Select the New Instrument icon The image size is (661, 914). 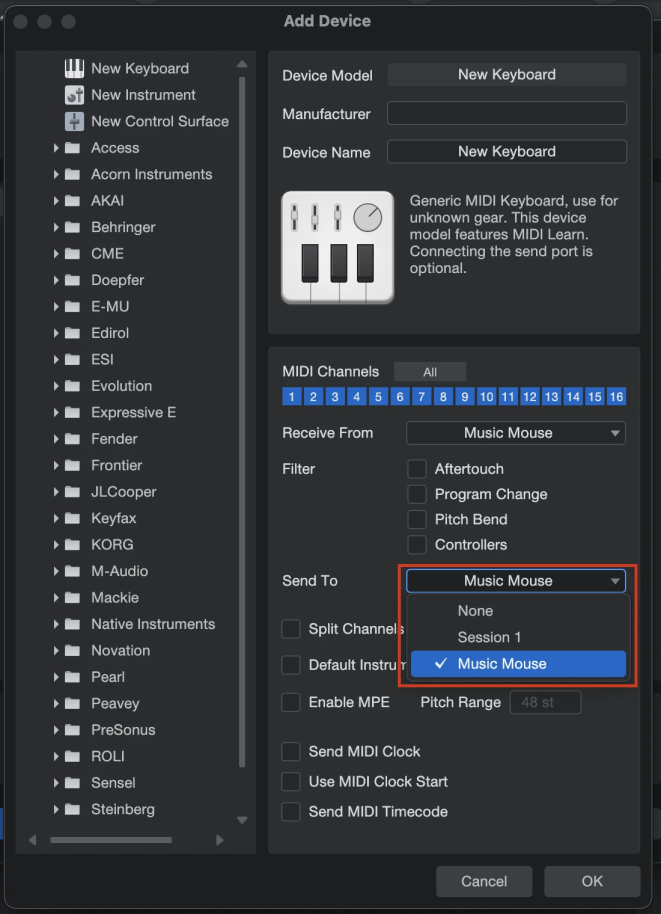click(x=75, y=95)
